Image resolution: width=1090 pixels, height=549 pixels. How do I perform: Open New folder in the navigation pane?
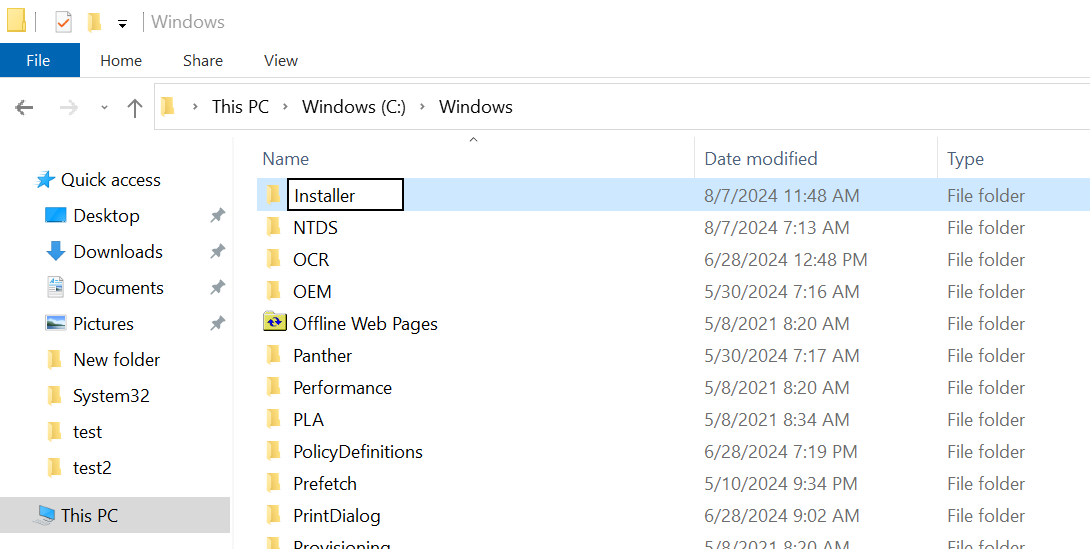click(x=116, y=359)
